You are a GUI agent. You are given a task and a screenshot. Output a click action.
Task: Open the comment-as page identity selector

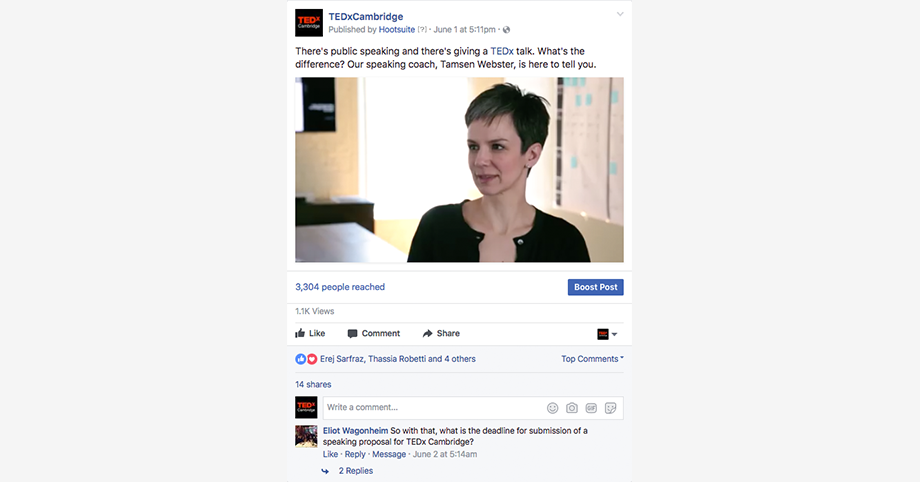(x=607, y=334)
